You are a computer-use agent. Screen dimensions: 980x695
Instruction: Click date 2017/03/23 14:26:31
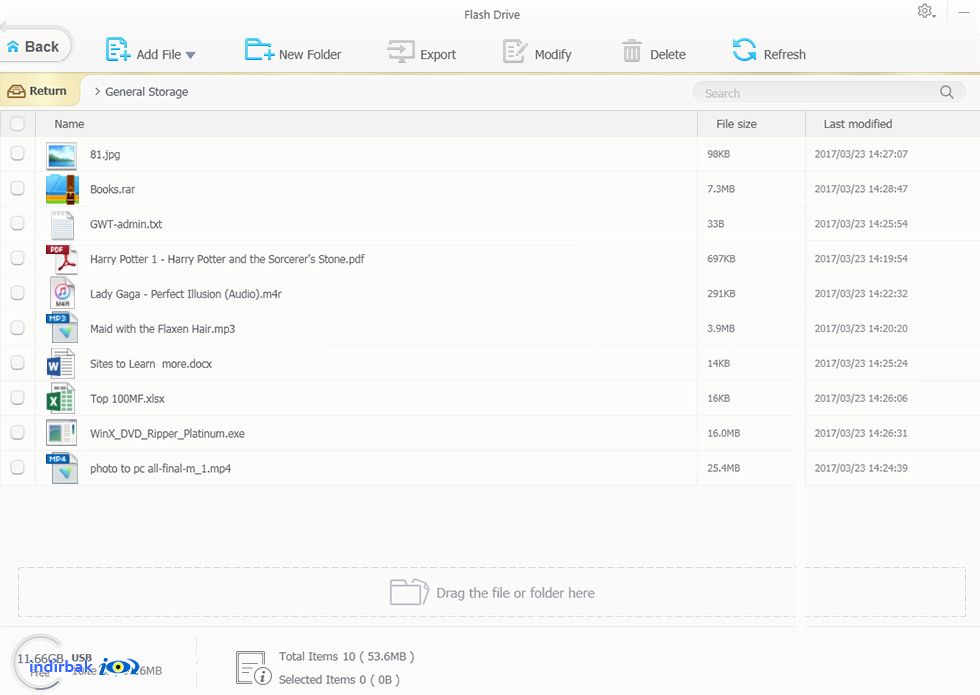click(x=861, y=433)
